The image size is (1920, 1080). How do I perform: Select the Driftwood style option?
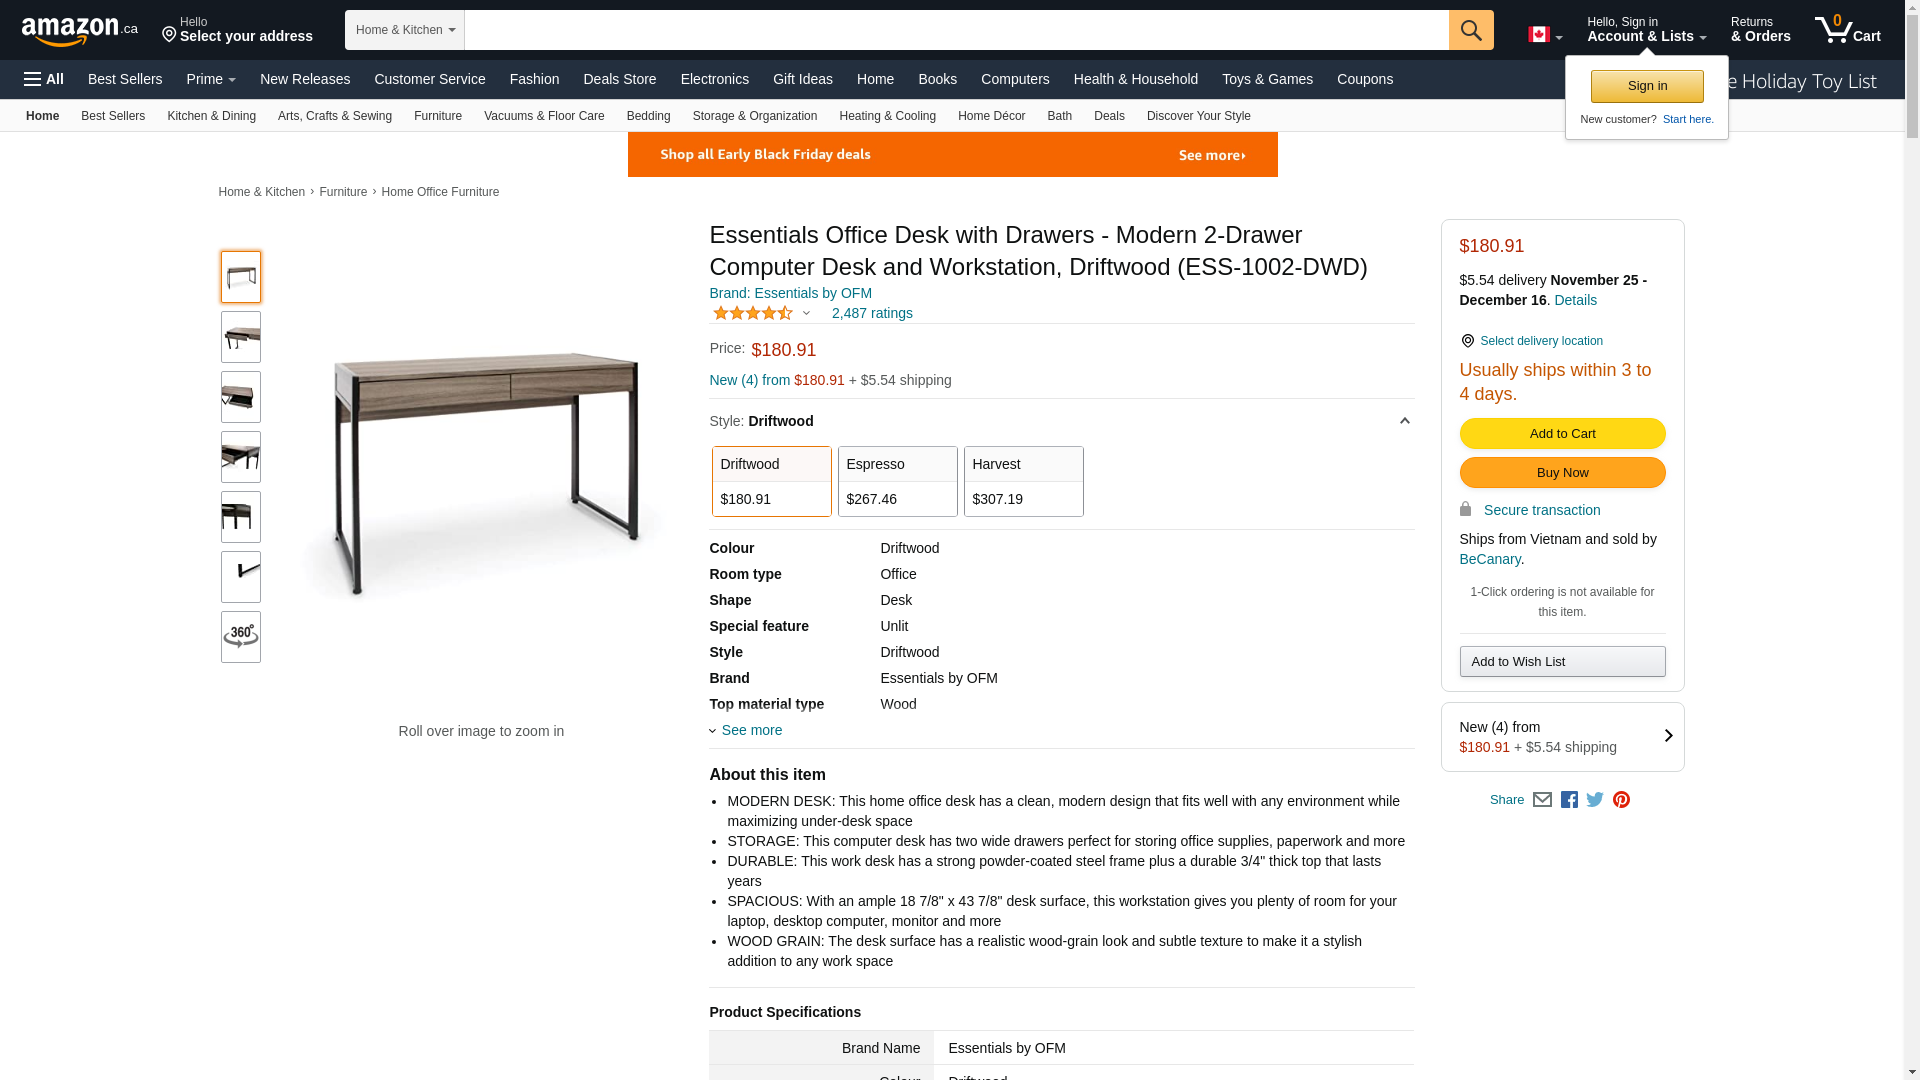(771, 481)
